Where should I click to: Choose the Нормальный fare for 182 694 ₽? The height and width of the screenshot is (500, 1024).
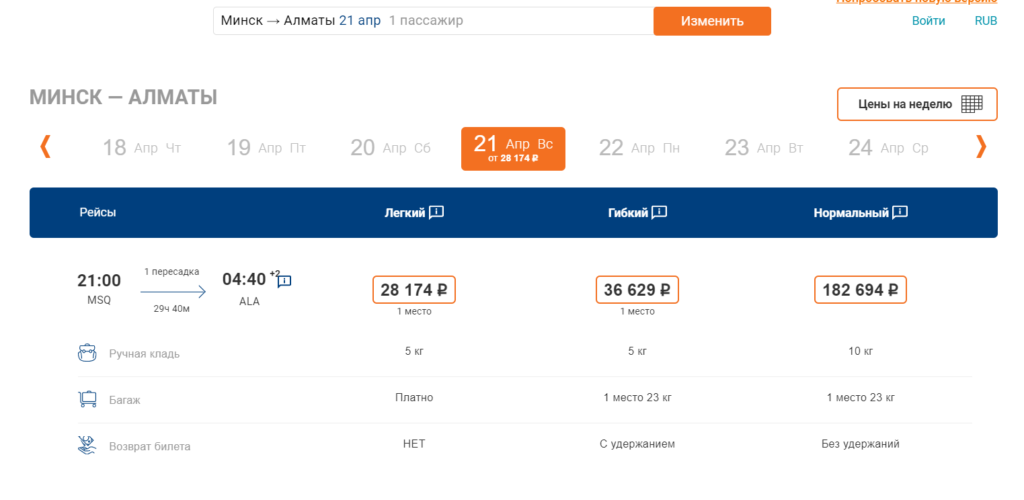pyautogui.click(x=859, y=290)
